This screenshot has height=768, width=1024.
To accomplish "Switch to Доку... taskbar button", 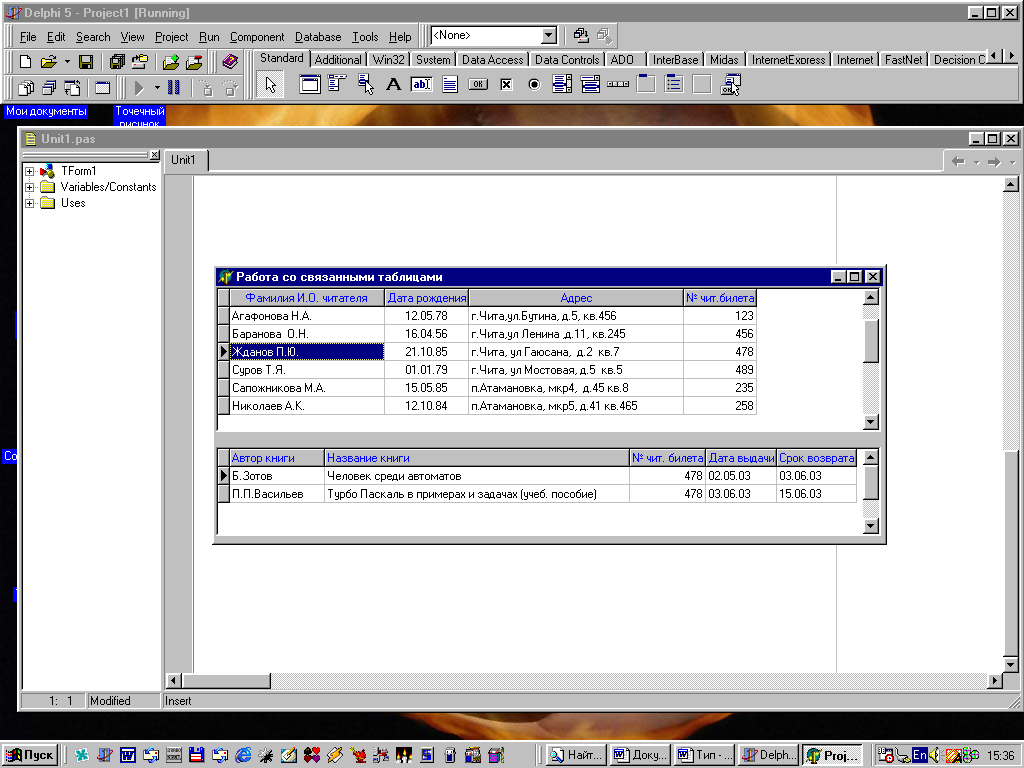I will pos(641,755).
